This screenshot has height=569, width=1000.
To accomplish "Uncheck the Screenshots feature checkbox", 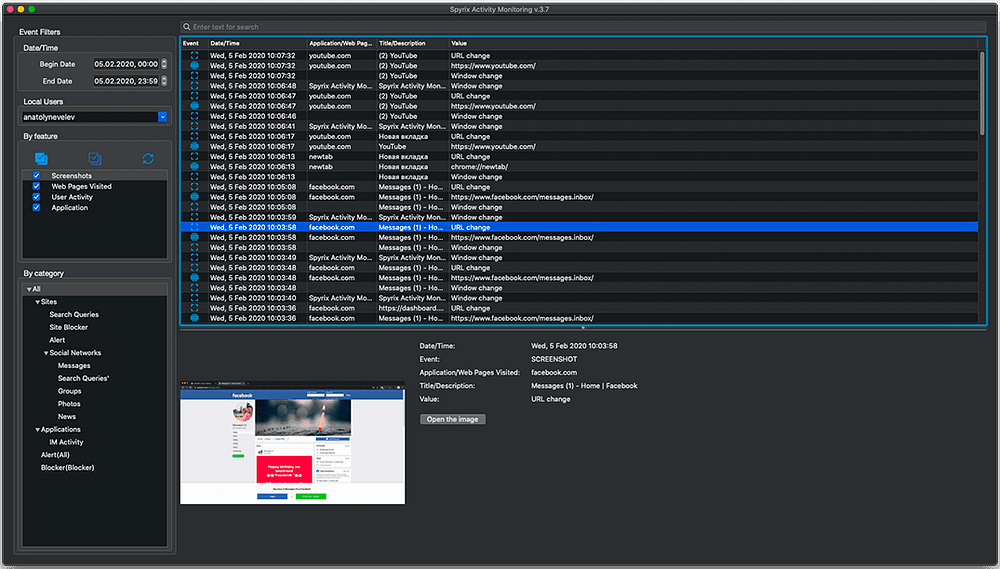I will pyautogui.click(x=36, y=175).
